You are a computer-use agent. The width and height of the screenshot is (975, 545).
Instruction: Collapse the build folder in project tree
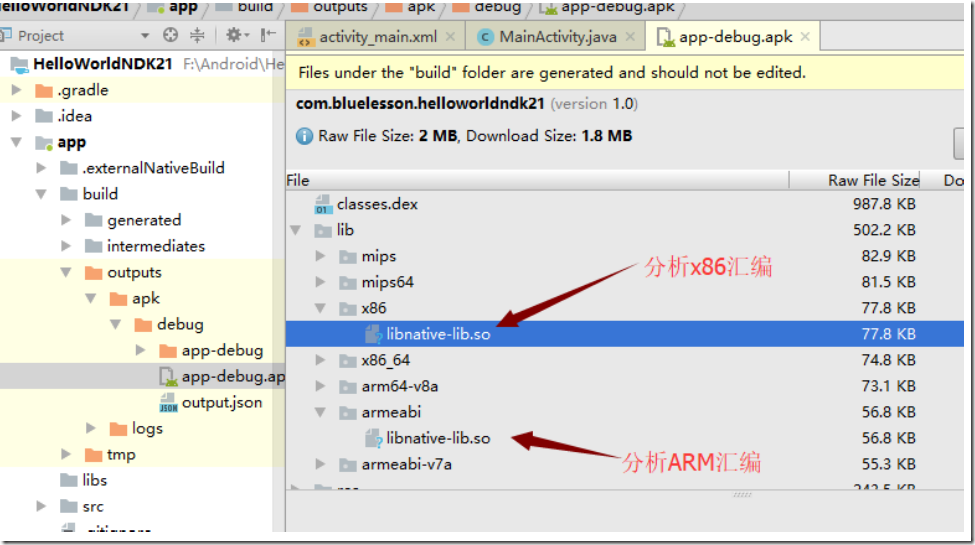(x=41, y=194)
